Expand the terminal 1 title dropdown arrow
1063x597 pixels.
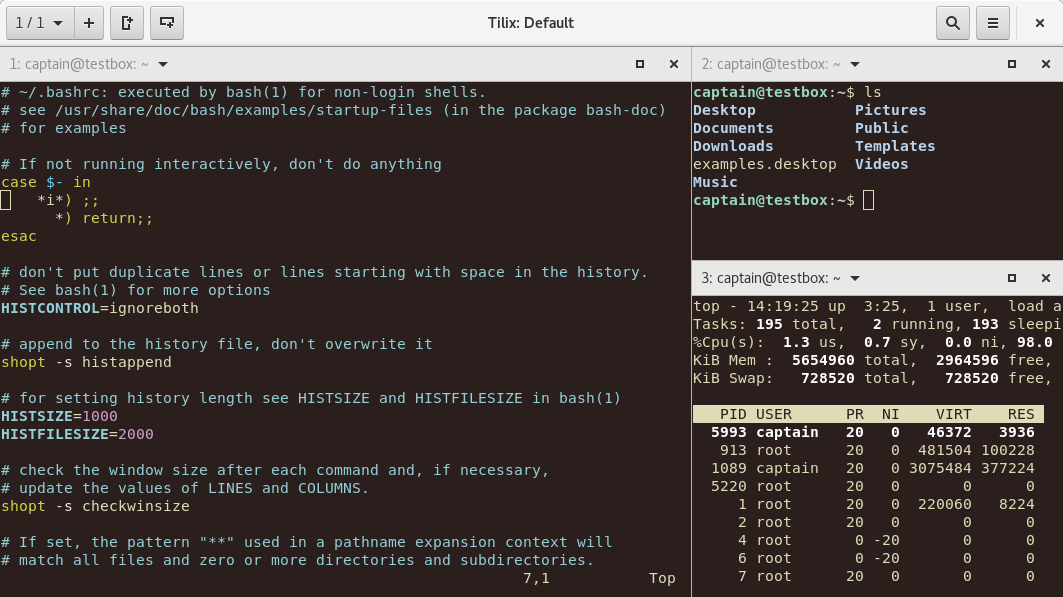pos(163,64)
